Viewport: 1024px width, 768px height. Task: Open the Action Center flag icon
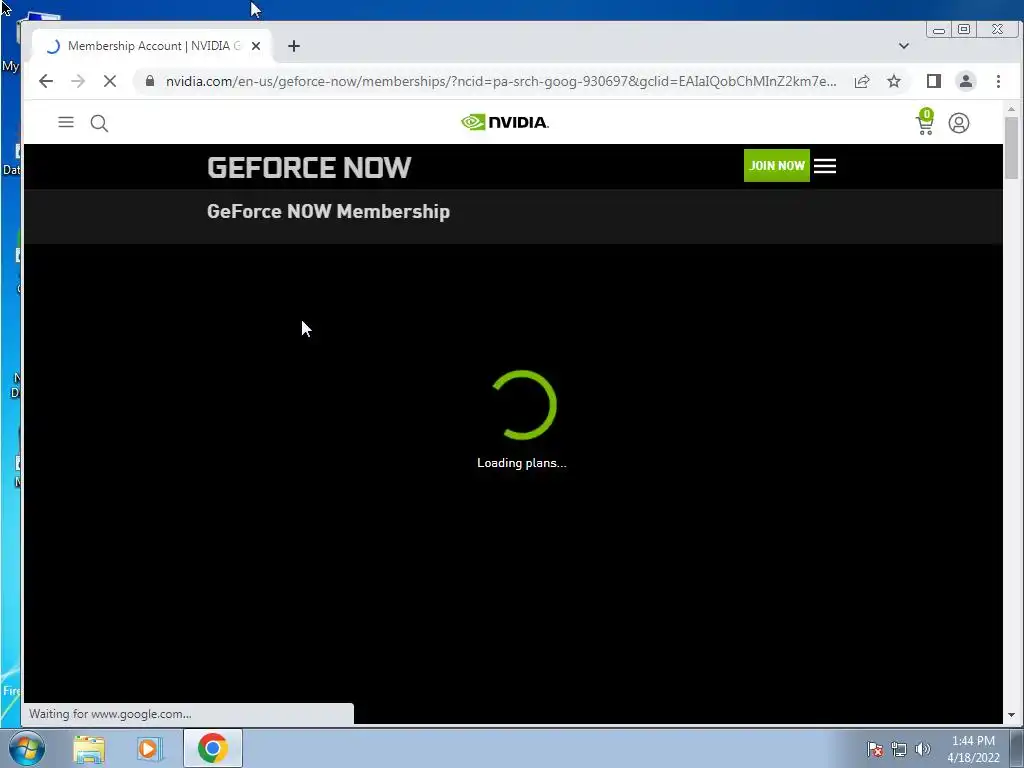[x=875, y=749]
